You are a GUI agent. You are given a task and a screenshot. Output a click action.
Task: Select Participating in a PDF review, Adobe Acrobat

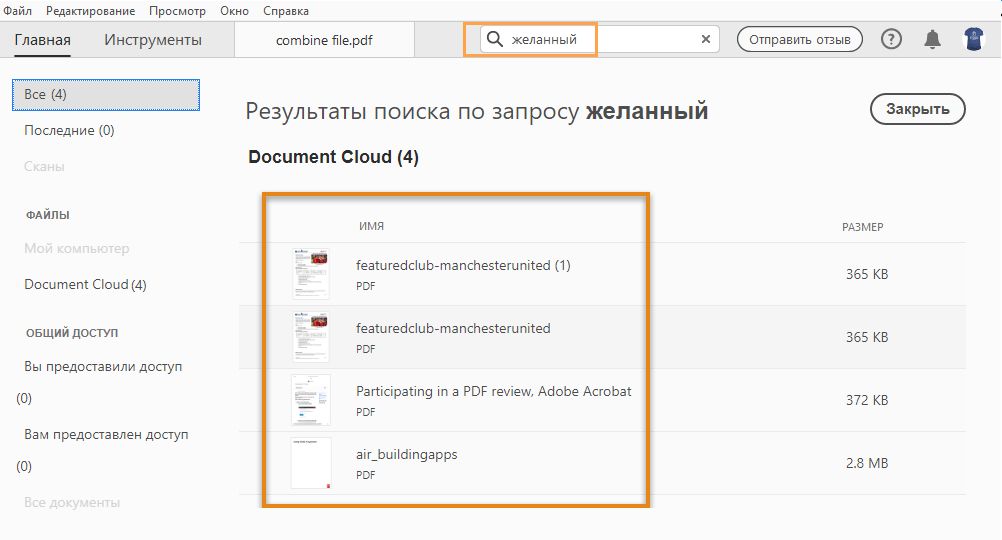(x=493, y=391)
